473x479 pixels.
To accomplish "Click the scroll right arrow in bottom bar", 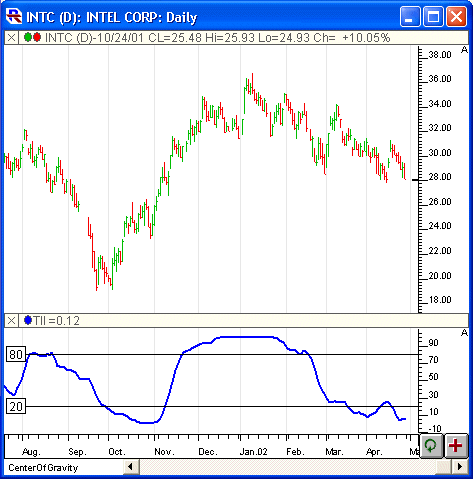I will click(460, 467).
